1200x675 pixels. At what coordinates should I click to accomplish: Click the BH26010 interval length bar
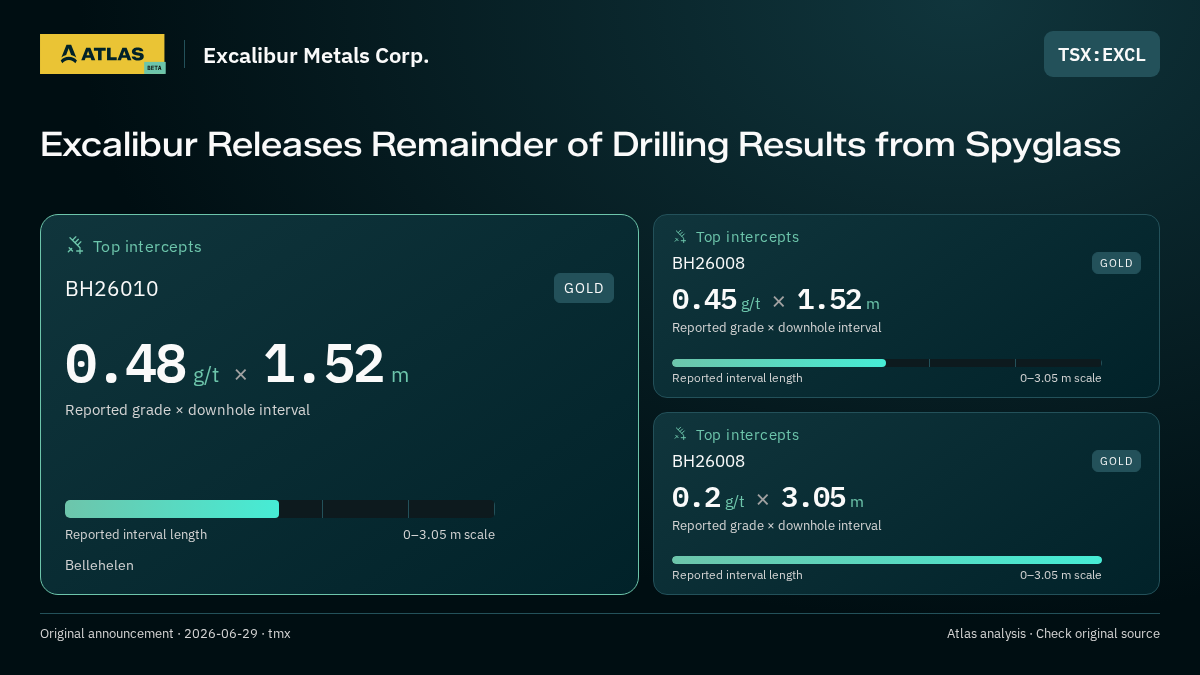280,509
